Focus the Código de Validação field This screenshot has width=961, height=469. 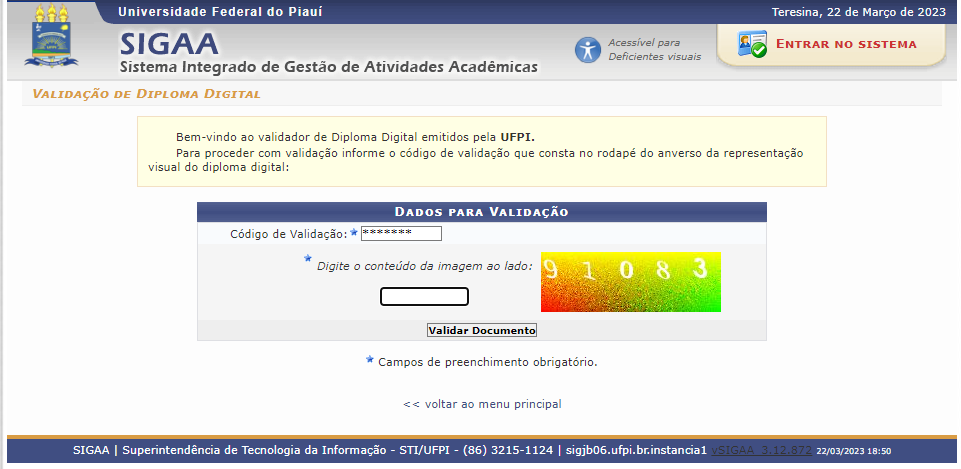tap(401, 234)
